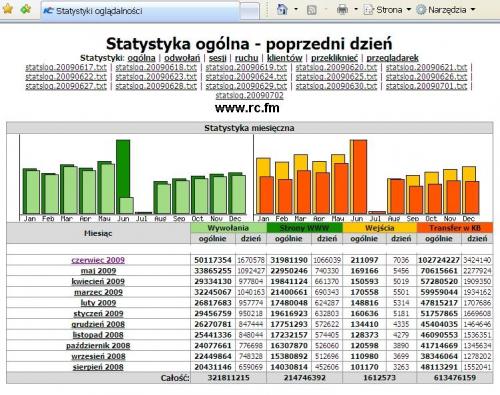Screen dimensions: 500x395
Task: Expand the Strona menu arrow
Action: 409,10
